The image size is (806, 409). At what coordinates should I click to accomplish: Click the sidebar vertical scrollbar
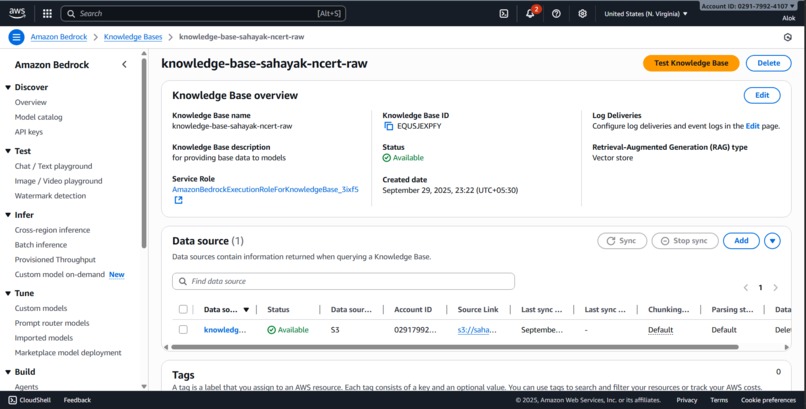(144, 153)
